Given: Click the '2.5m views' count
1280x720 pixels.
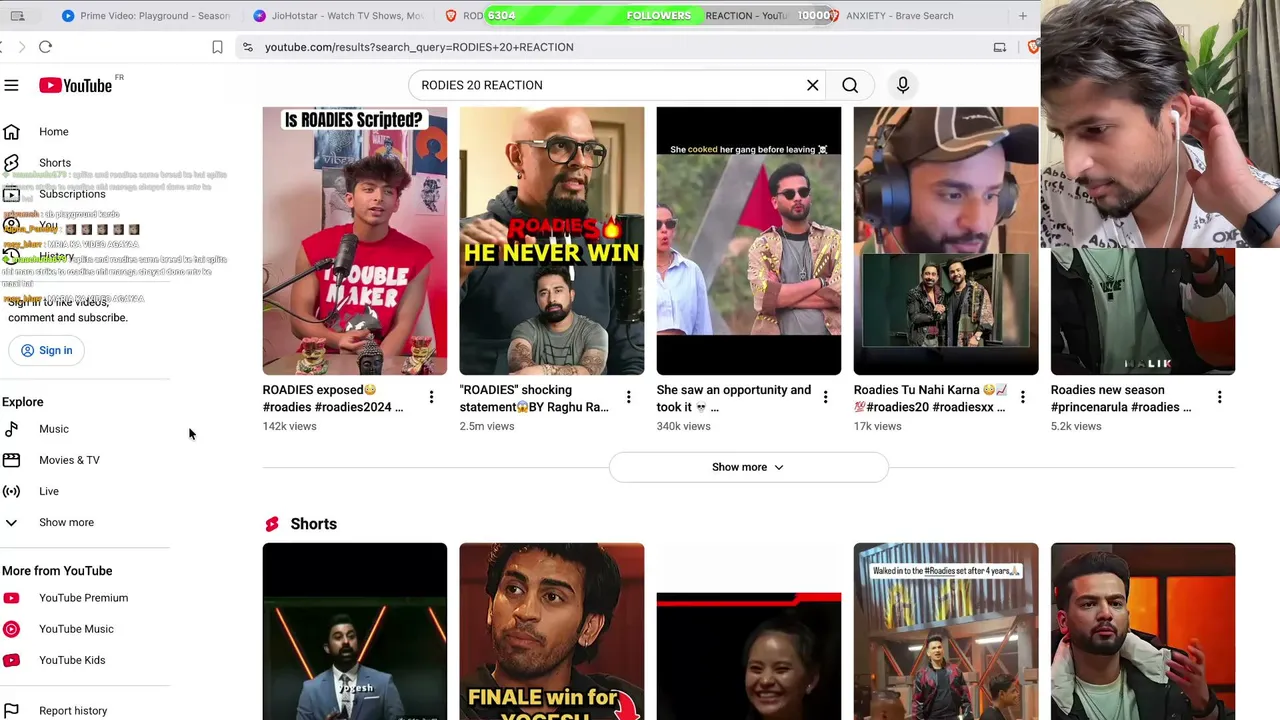Looking at the screenshot, I should (x=487, y=426).
